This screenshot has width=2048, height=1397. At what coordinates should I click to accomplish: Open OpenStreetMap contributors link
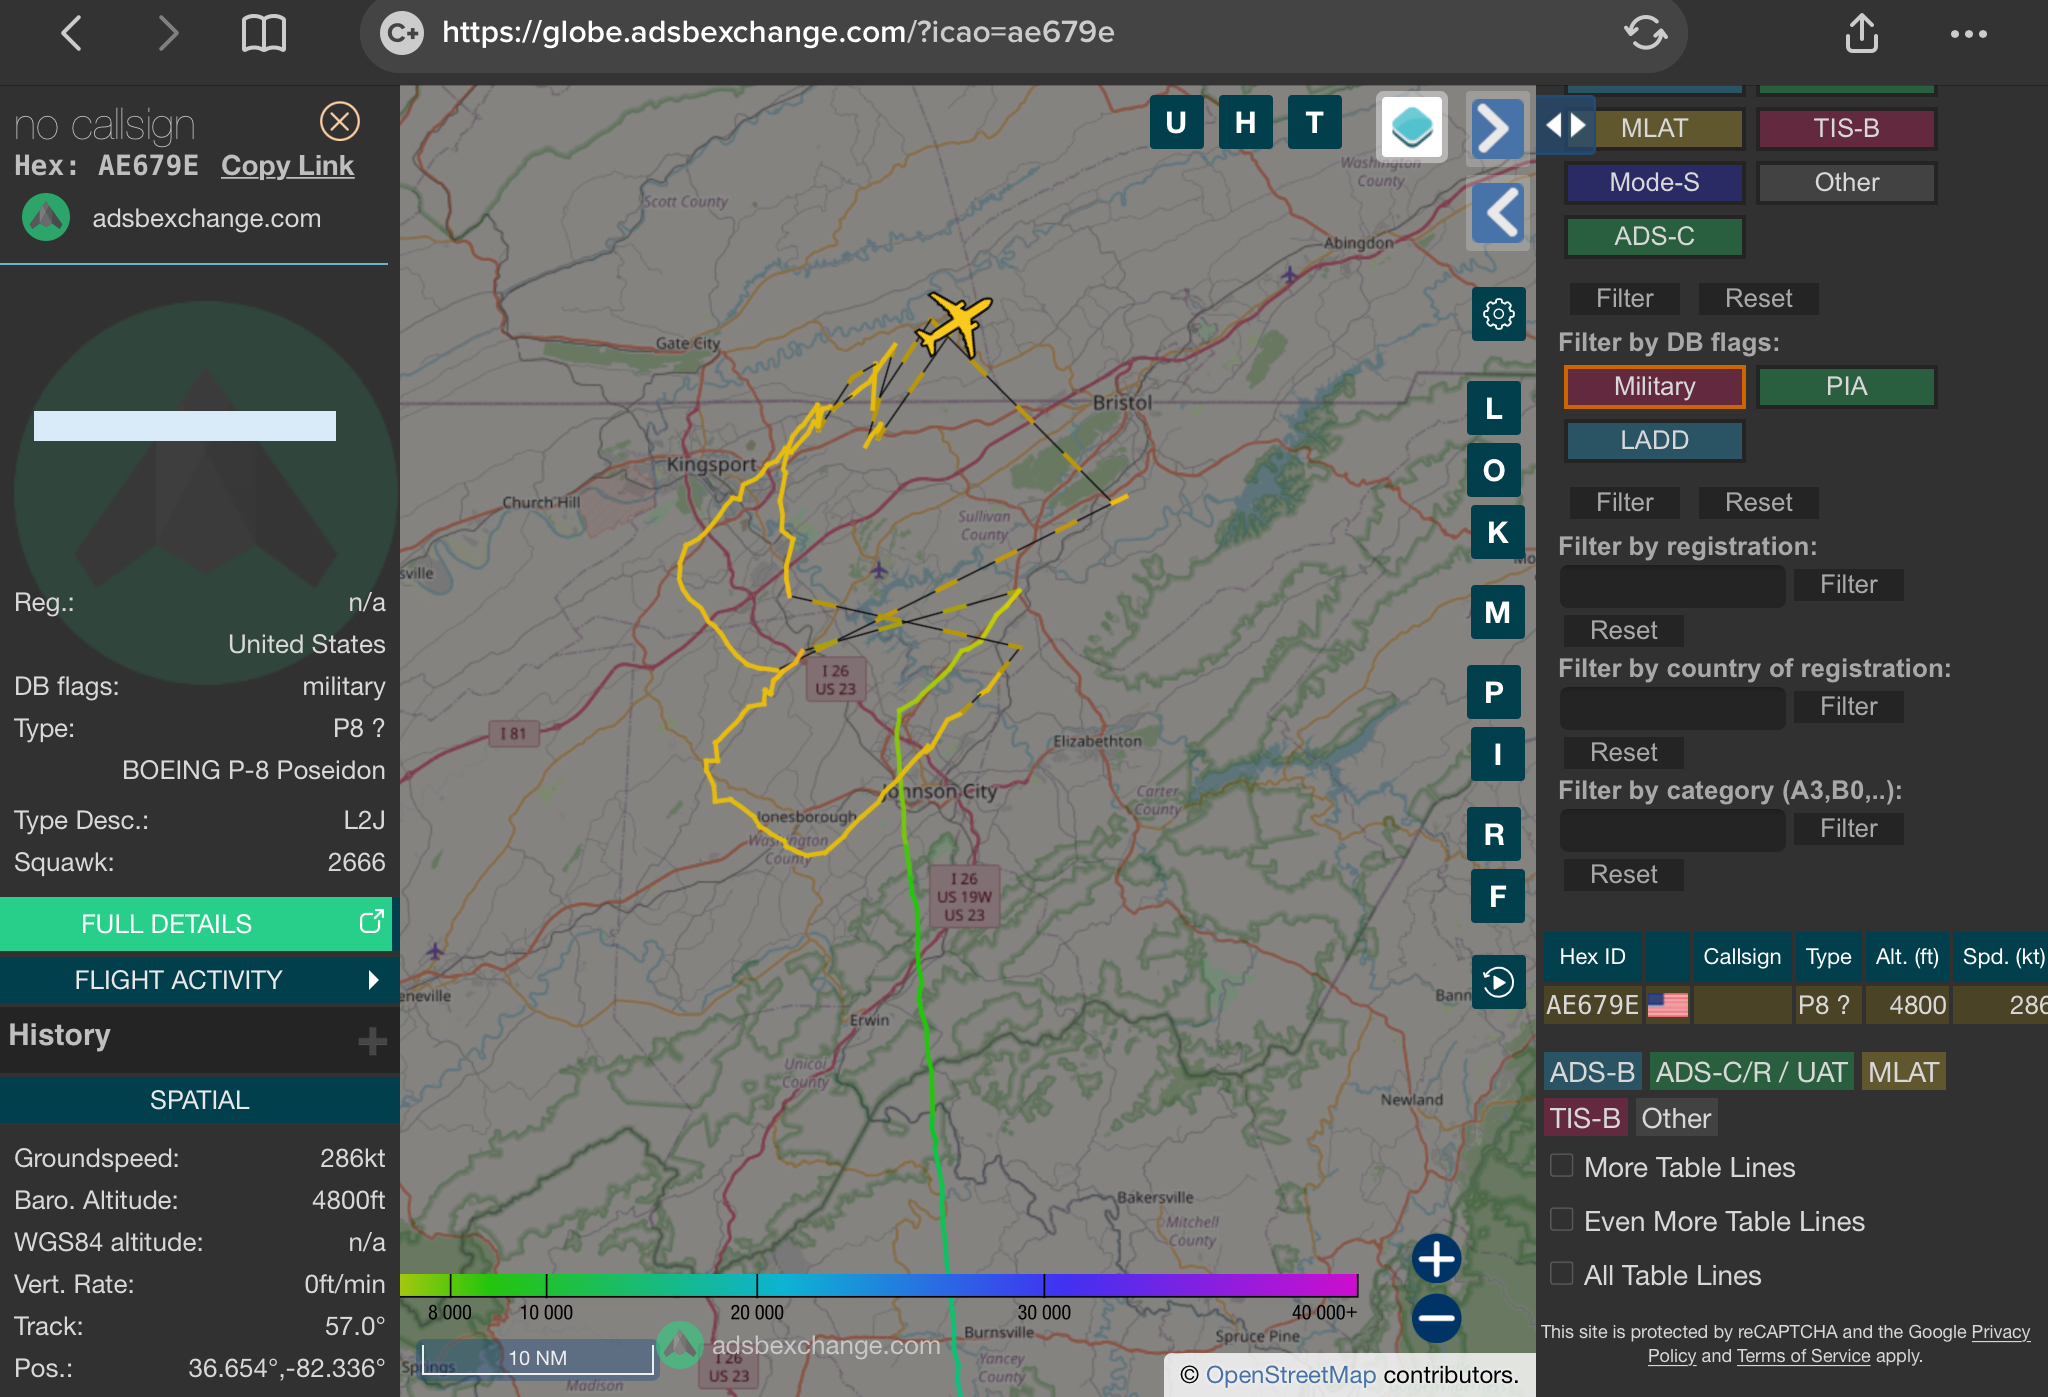[x=1291, y=1375]
